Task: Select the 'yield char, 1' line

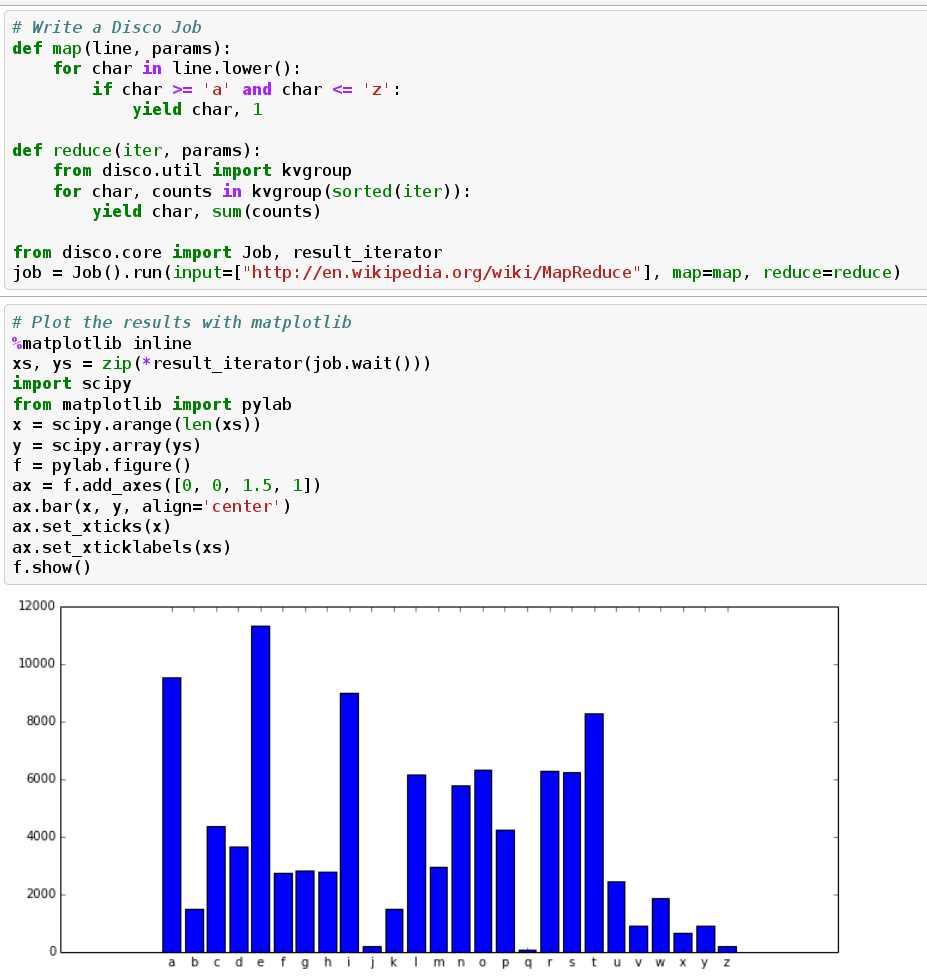Action: click(197, 109)
